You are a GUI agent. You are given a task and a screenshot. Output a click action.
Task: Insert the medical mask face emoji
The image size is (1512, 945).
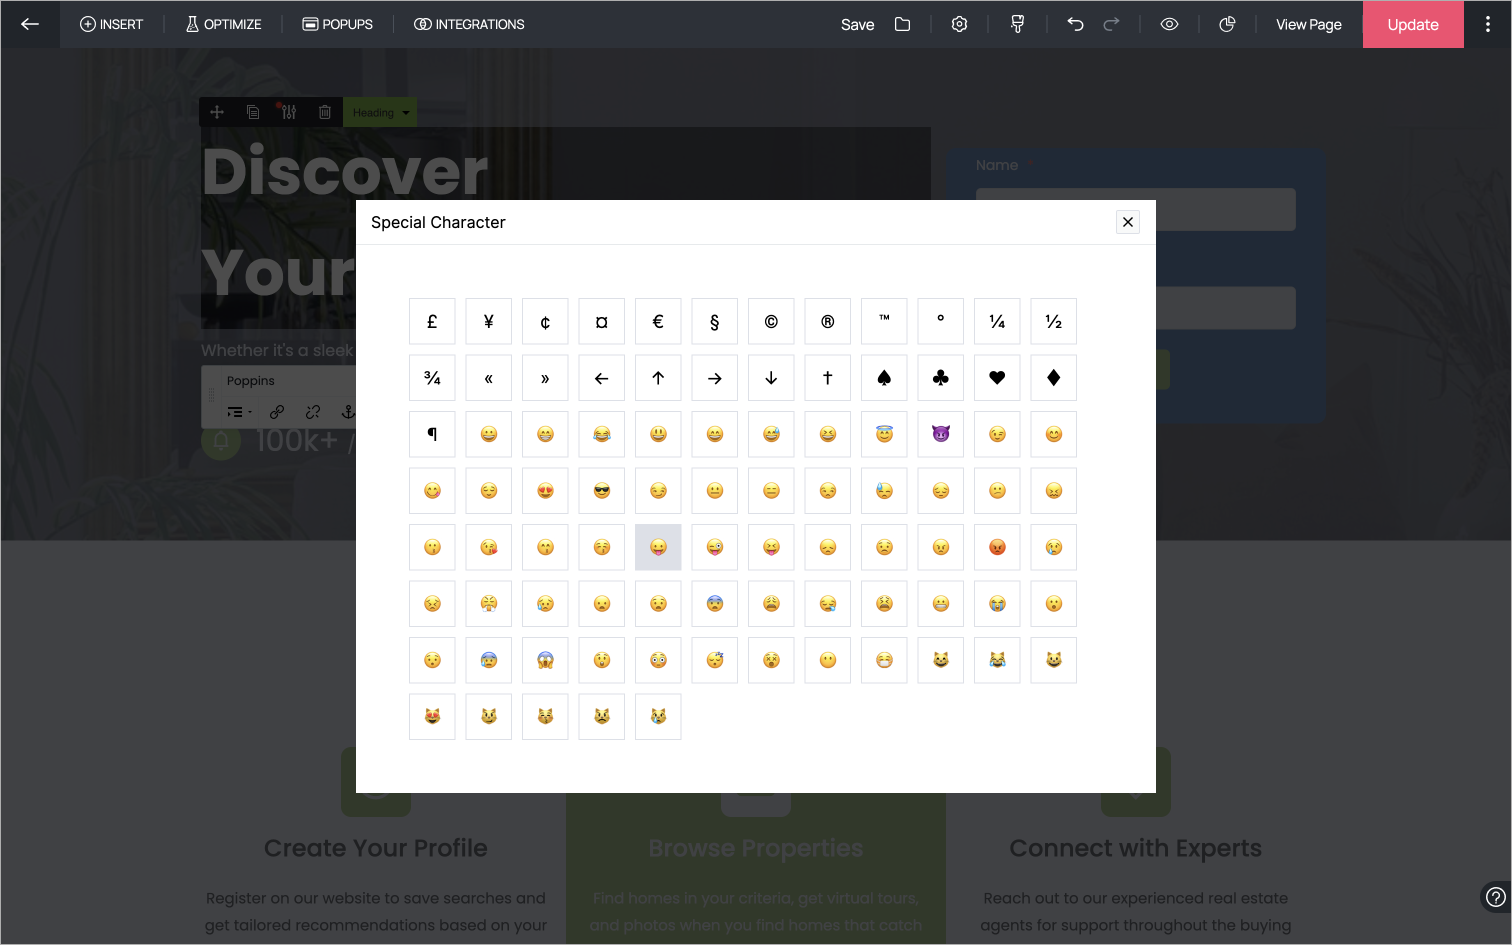884,661
